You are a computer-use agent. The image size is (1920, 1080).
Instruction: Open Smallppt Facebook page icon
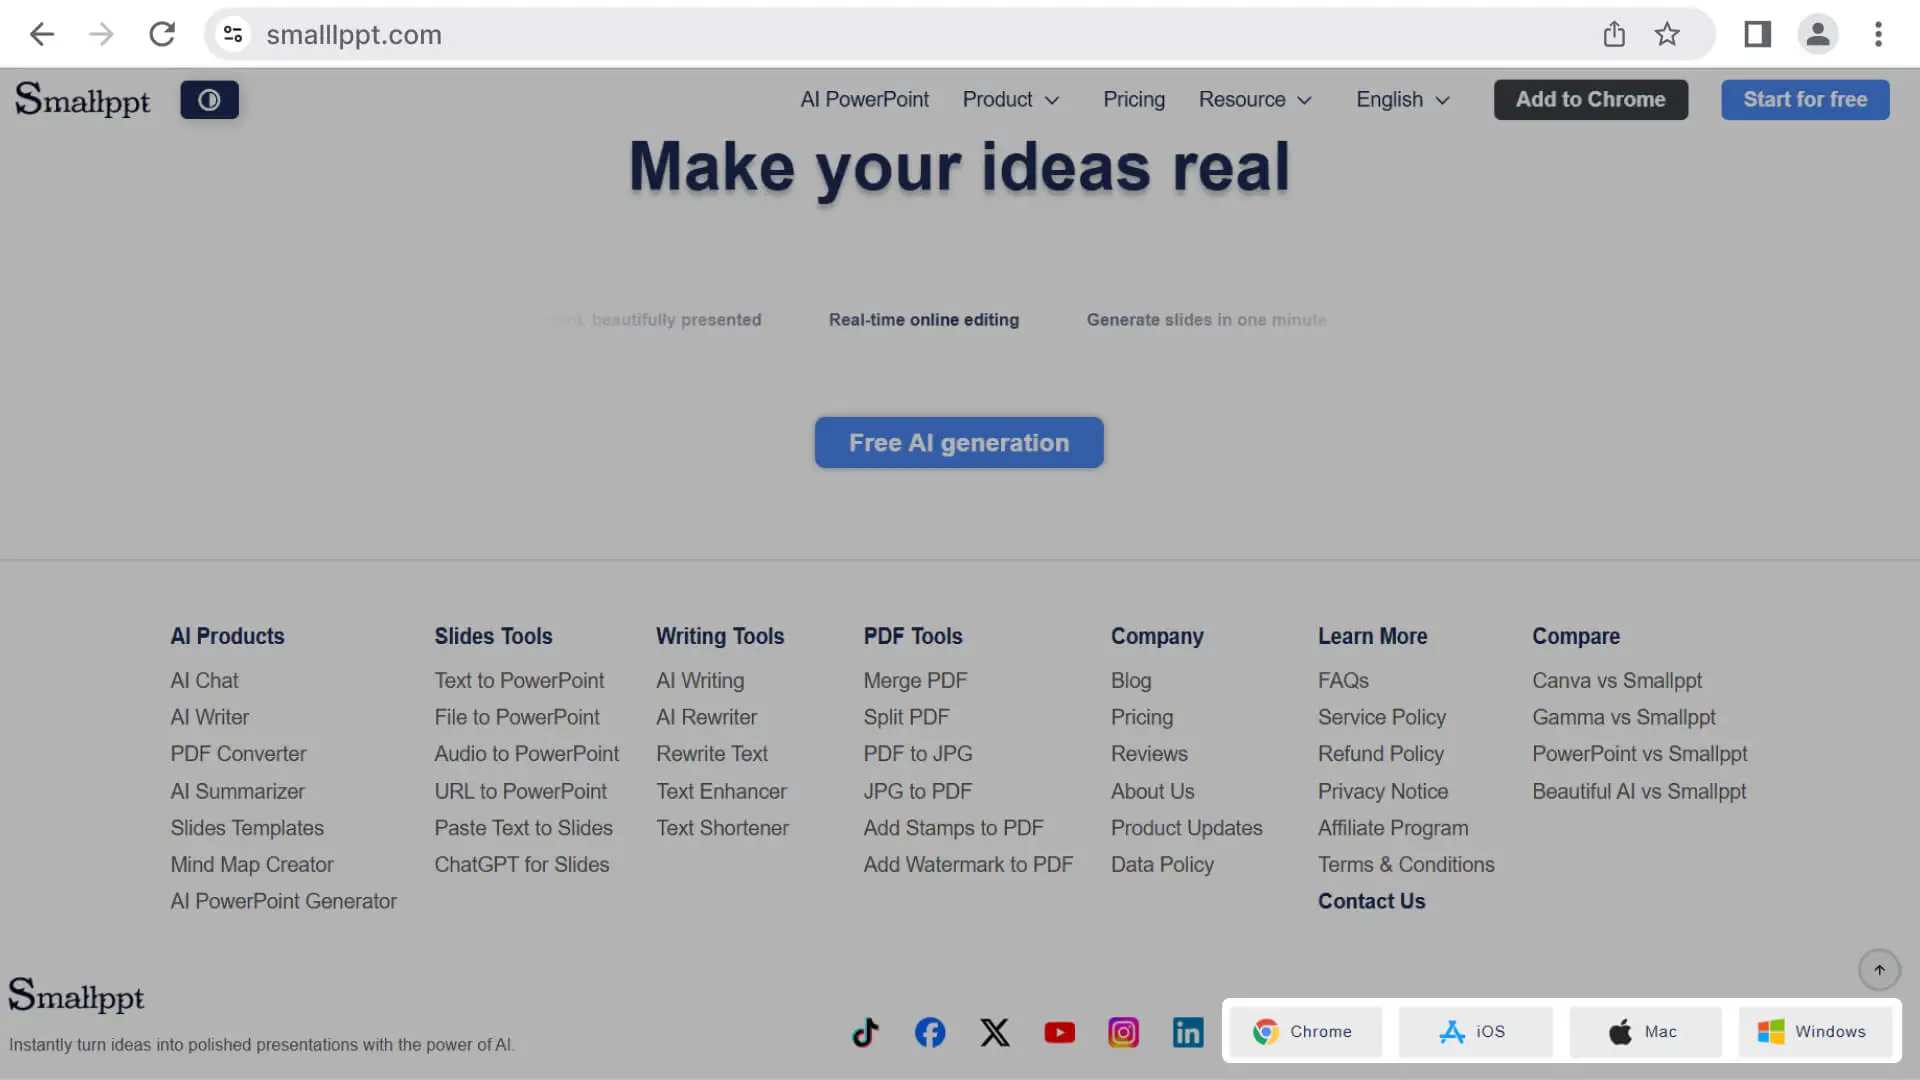930,1032
